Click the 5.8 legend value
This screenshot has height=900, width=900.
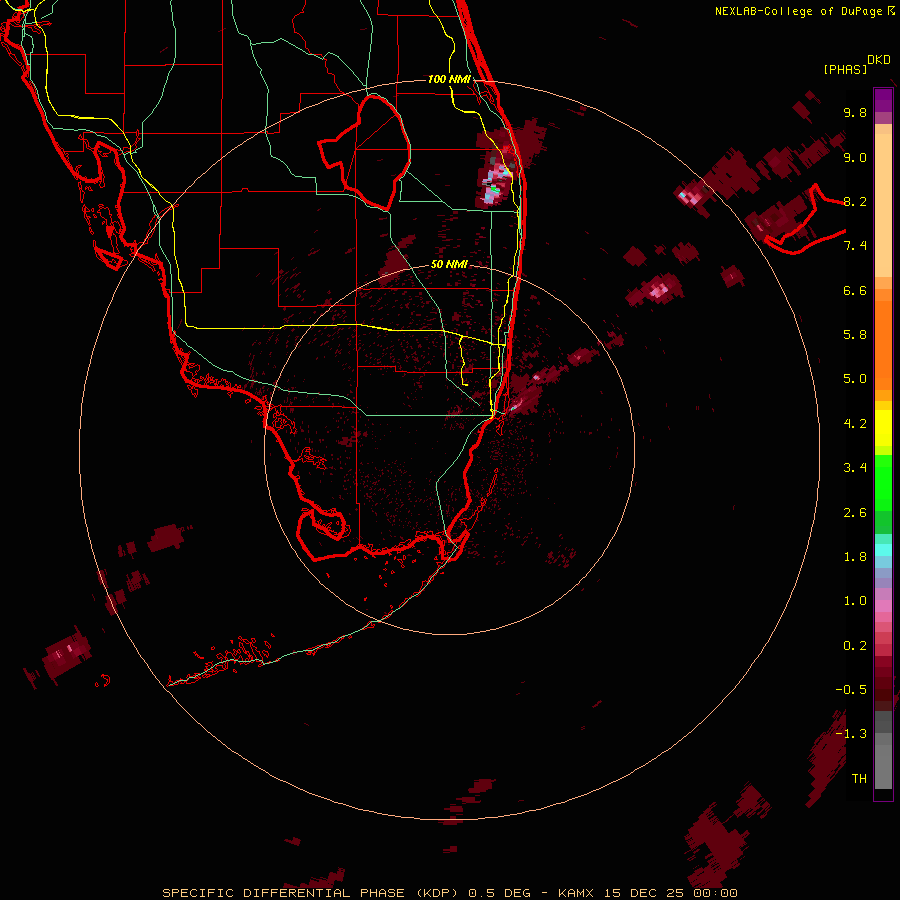coord(855,335)
